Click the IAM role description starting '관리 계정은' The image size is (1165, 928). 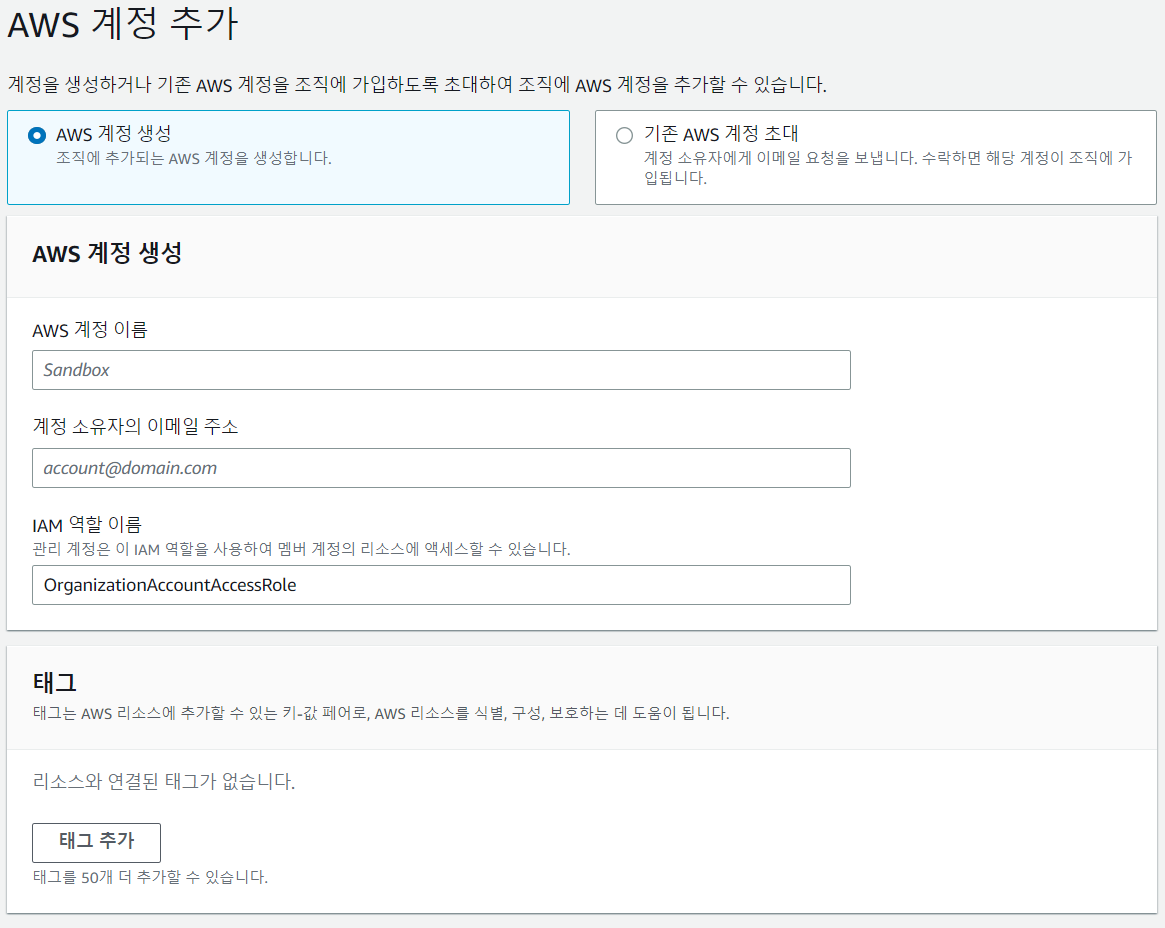pyautogui.click(x=302, y=549)
